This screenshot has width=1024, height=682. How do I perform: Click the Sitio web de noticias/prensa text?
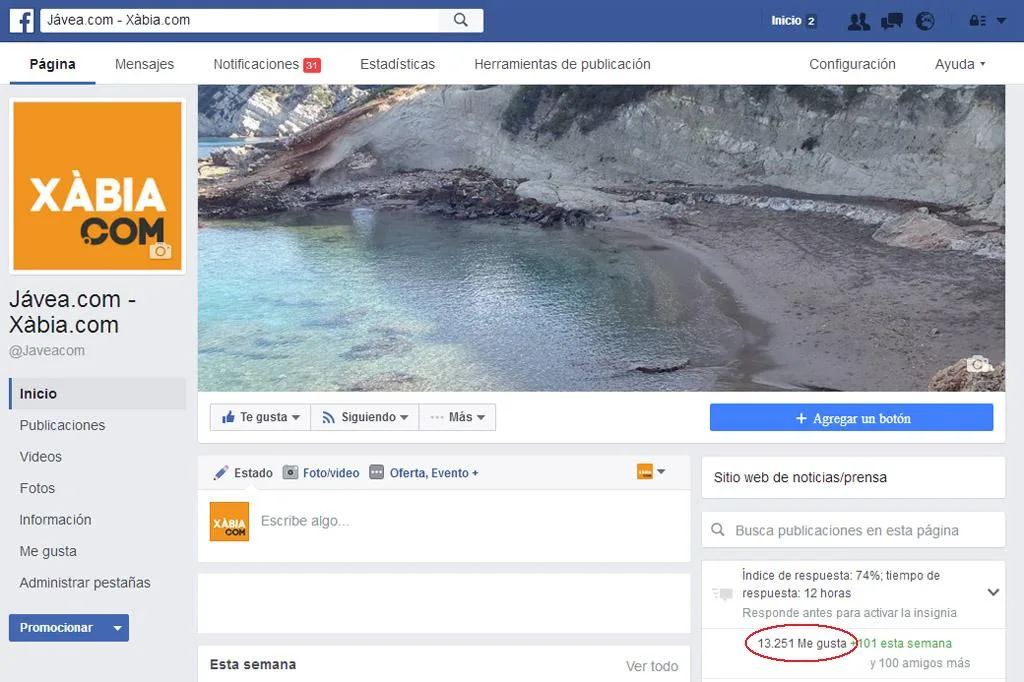(x=800, y=478)
